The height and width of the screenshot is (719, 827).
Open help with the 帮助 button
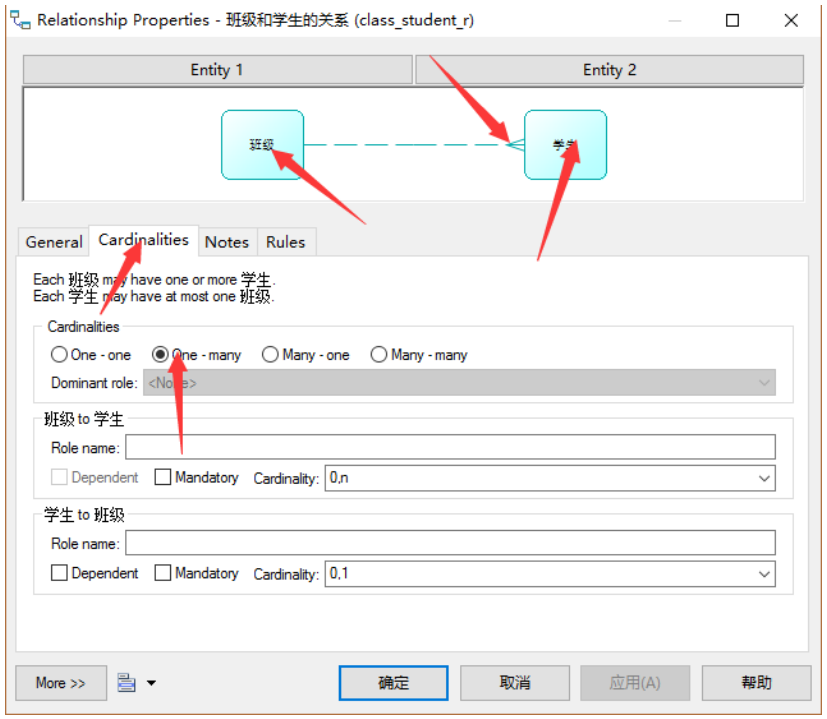coord(756,683)
